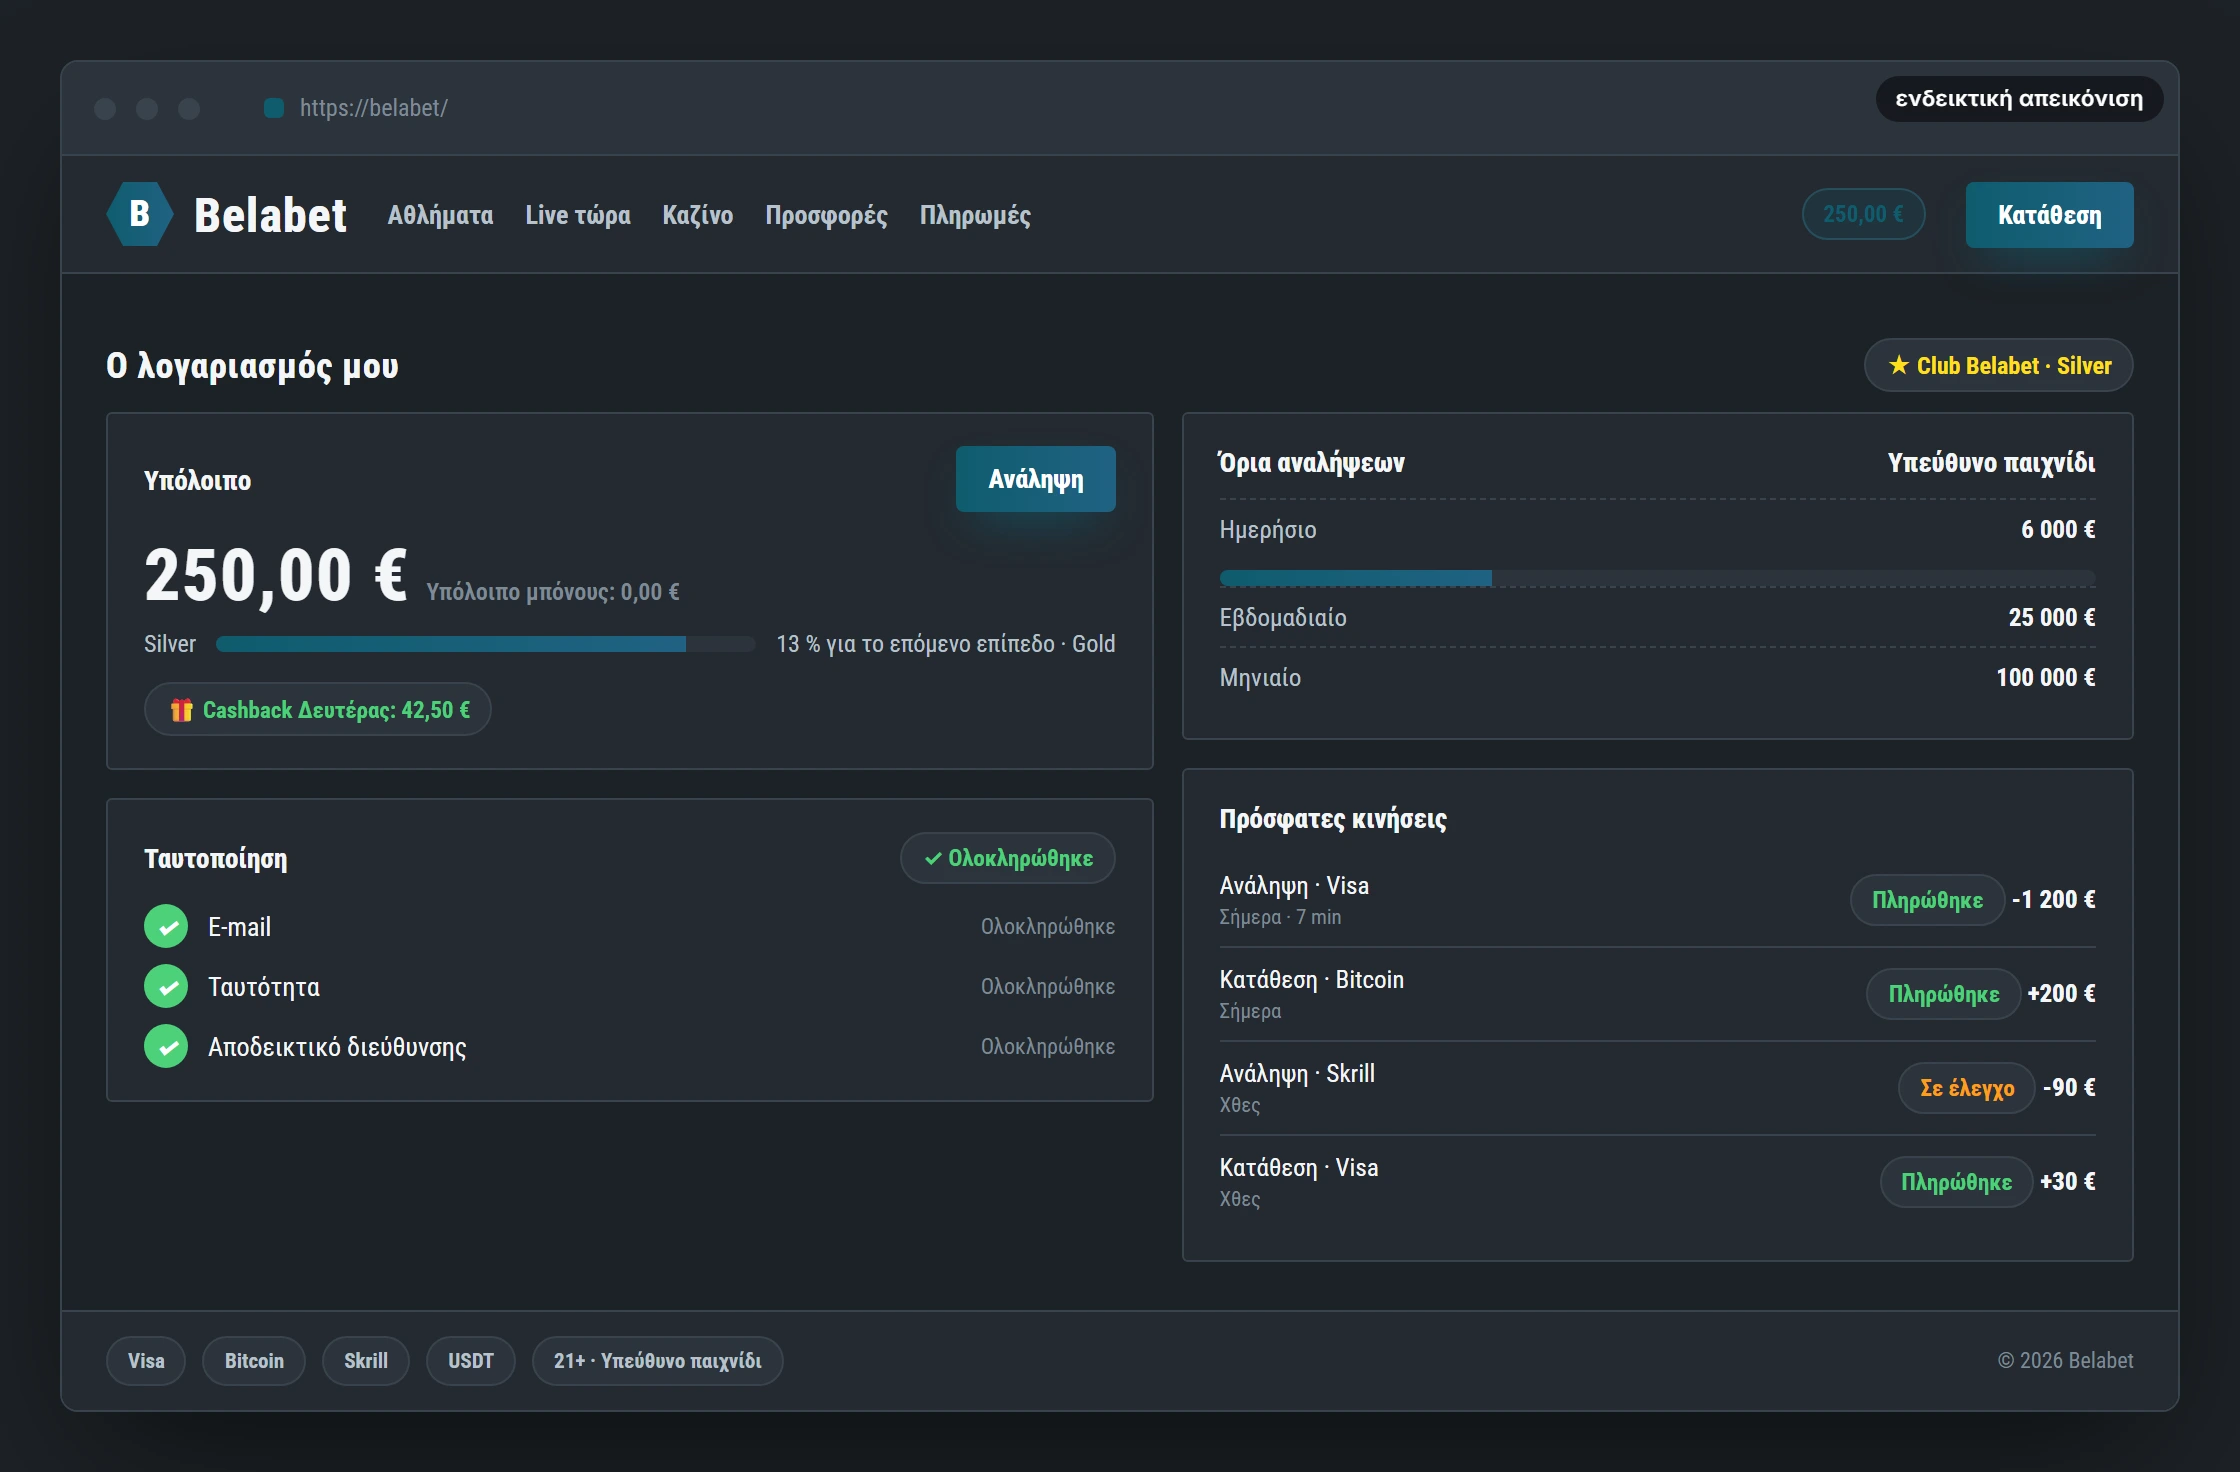This screenshot has width=2240, height=1472.
Task: Select the Ανάληψη · Visa transaction
Action: coord(1657,900)
